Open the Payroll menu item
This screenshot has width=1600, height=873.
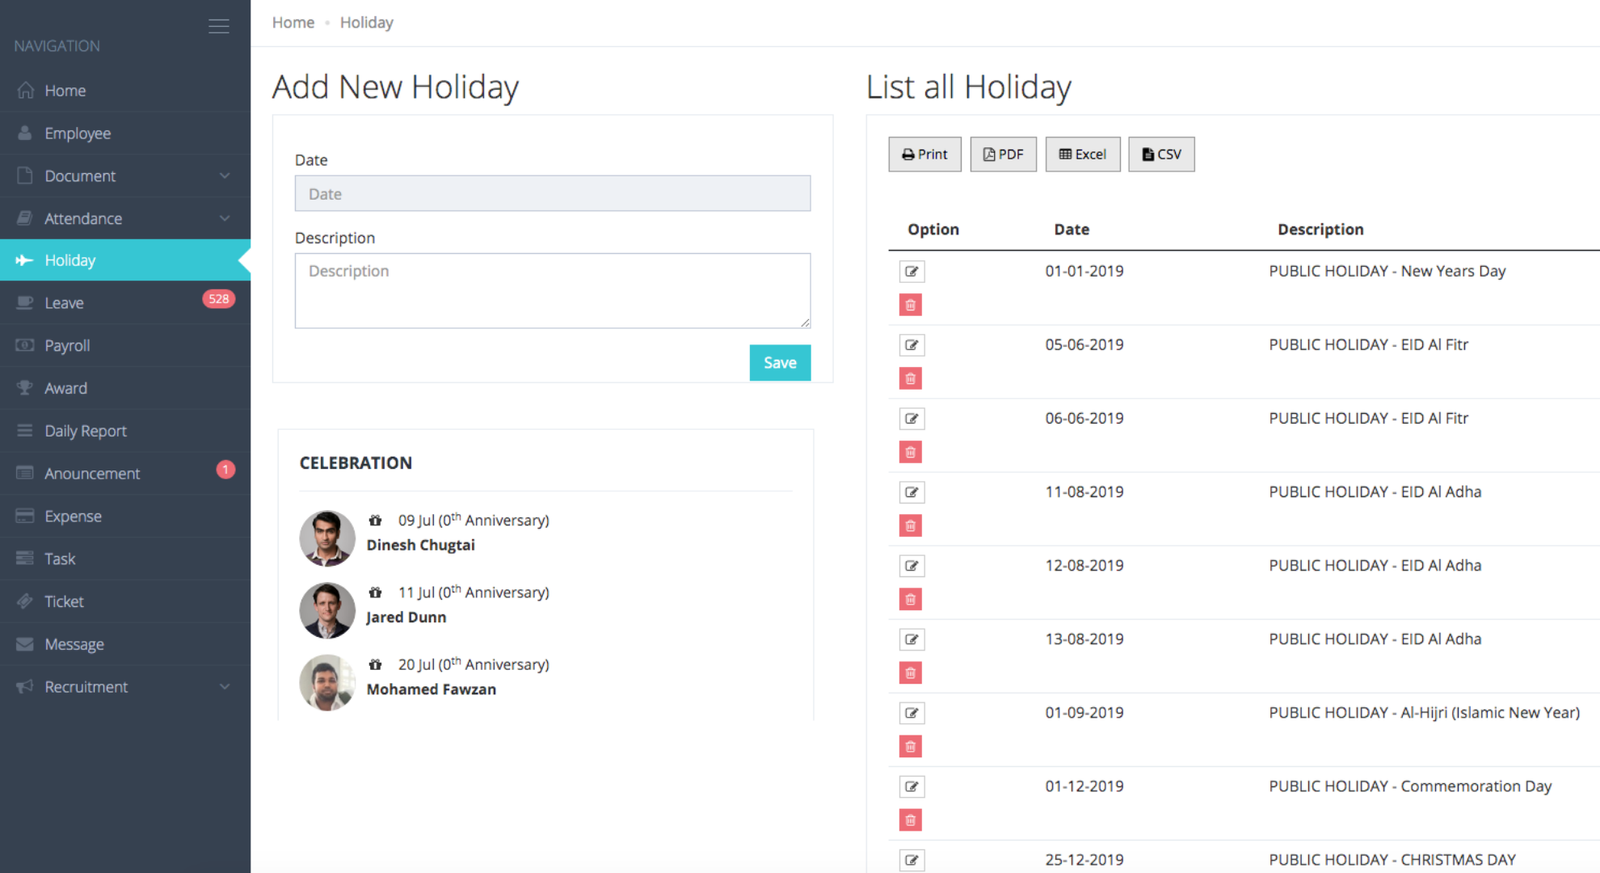(x=67, y=346)
